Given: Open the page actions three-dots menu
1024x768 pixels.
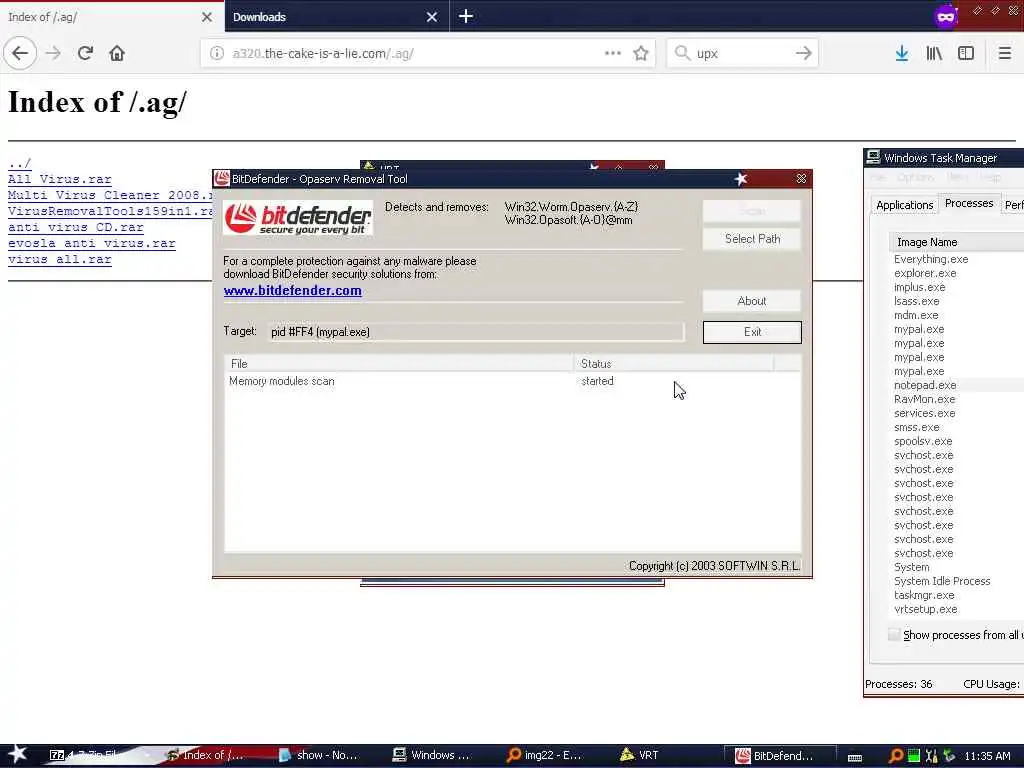Looking at the screenshot, I should coord(613,53).
